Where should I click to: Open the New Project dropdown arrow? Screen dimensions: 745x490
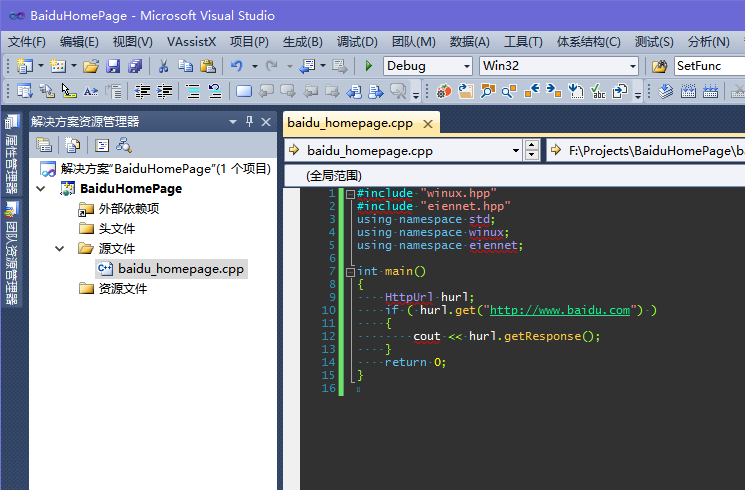40,66
